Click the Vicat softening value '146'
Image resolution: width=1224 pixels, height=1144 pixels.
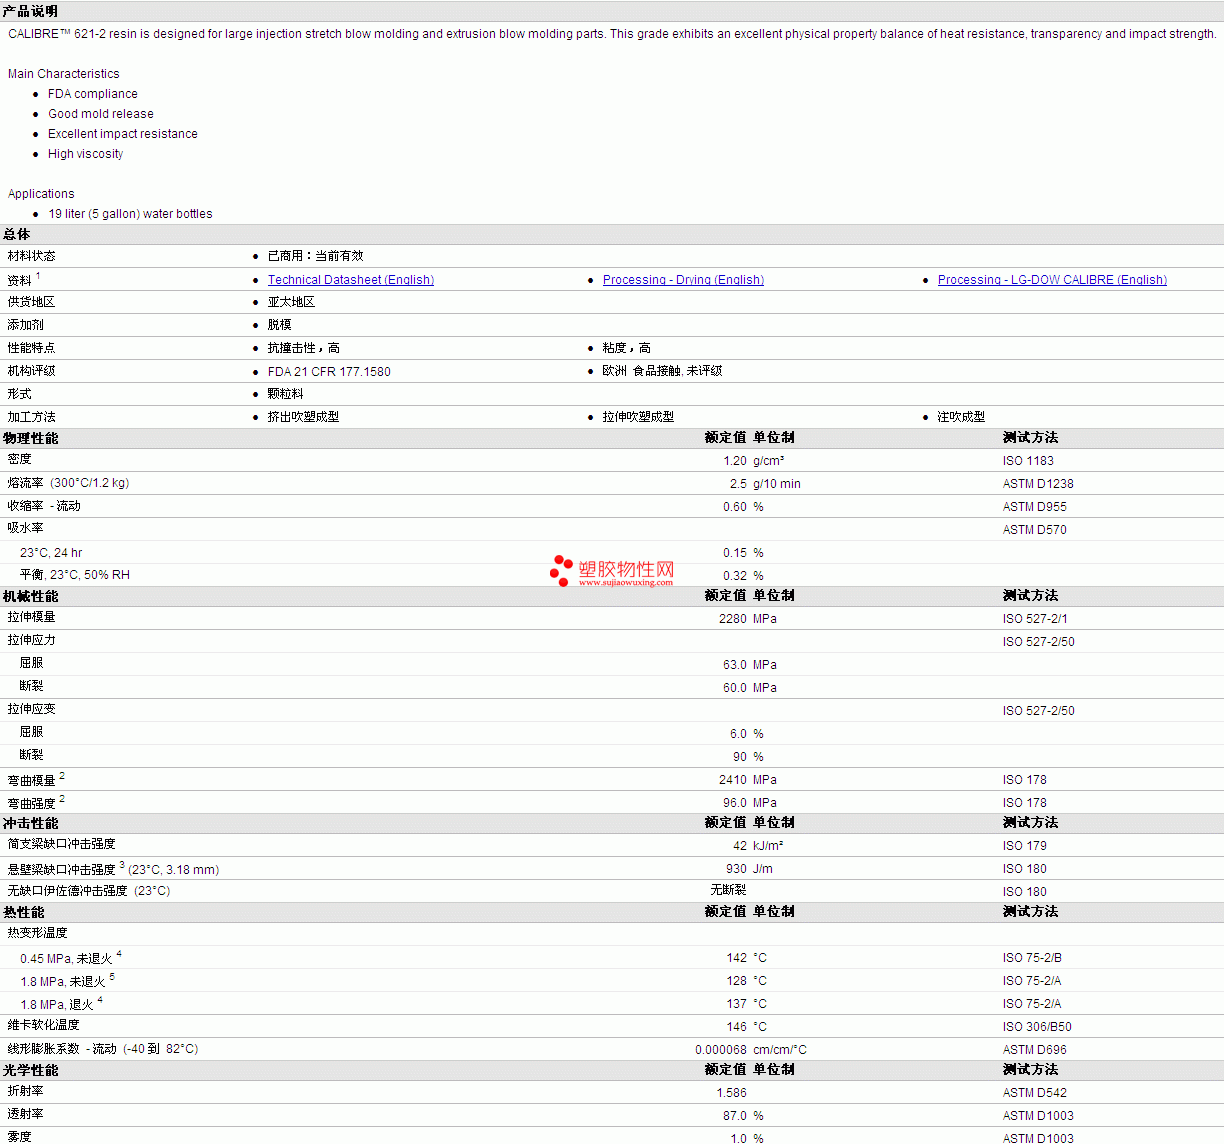click(737, 1027)
